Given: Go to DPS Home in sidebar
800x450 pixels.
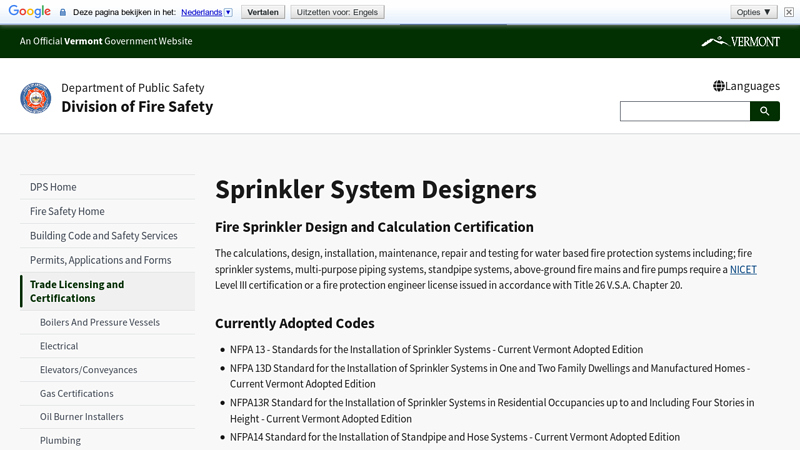Looking at the screenshot, I should pos(108,187).
